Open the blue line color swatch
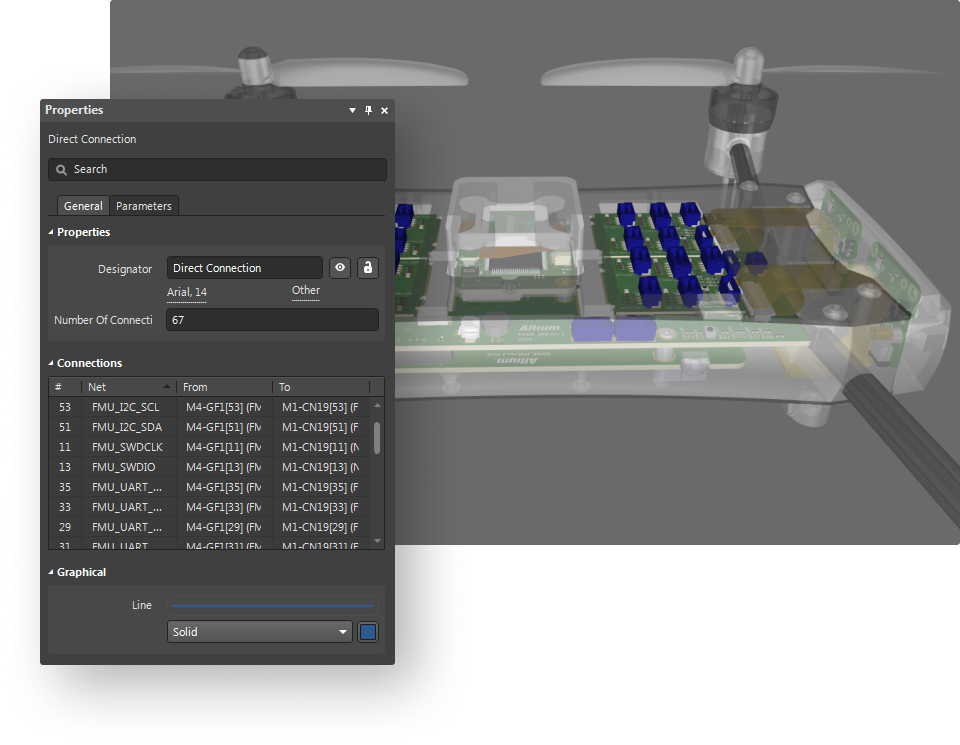Viewport: 960px width, 745px height. click(x=368, y=632)
